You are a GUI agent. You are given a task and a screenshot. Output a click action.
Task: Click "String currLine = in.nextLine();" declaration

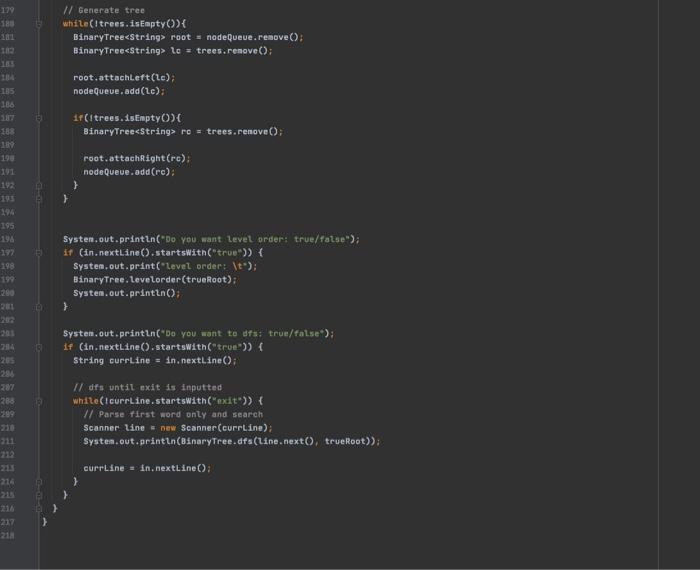(155, 361)
